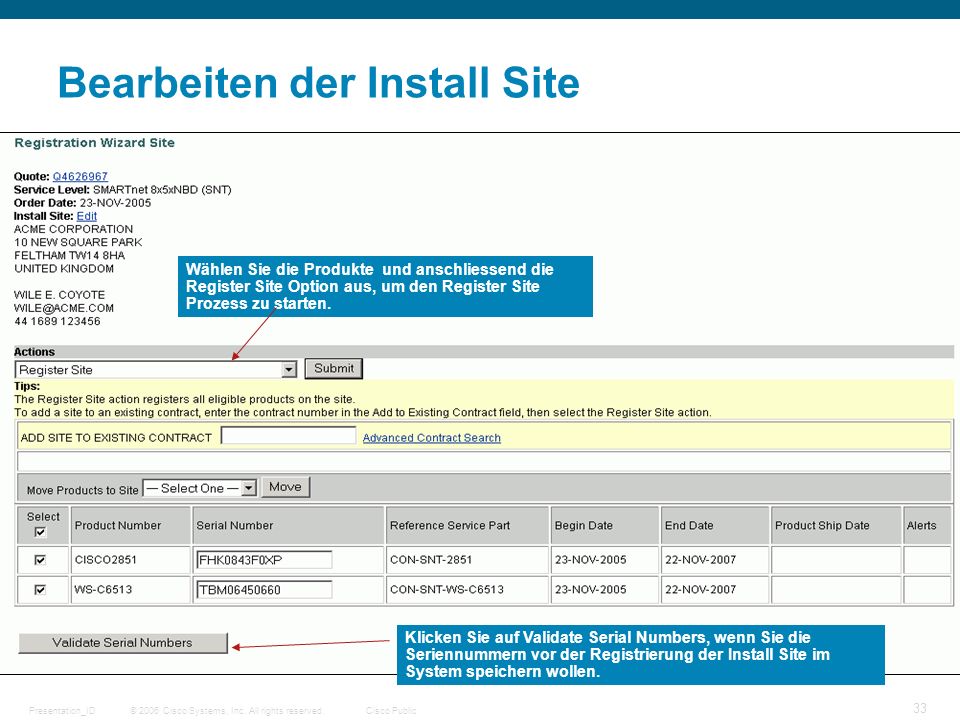The image size is (960, 720).
Task: Click the Registration Wizard Site heading
Action: coord(95,143)
